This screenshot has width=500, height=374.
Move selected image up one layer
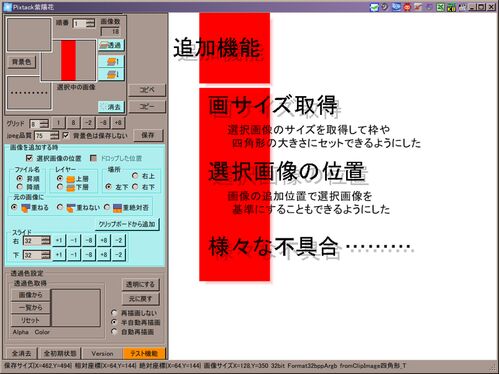tap(111, 61)
